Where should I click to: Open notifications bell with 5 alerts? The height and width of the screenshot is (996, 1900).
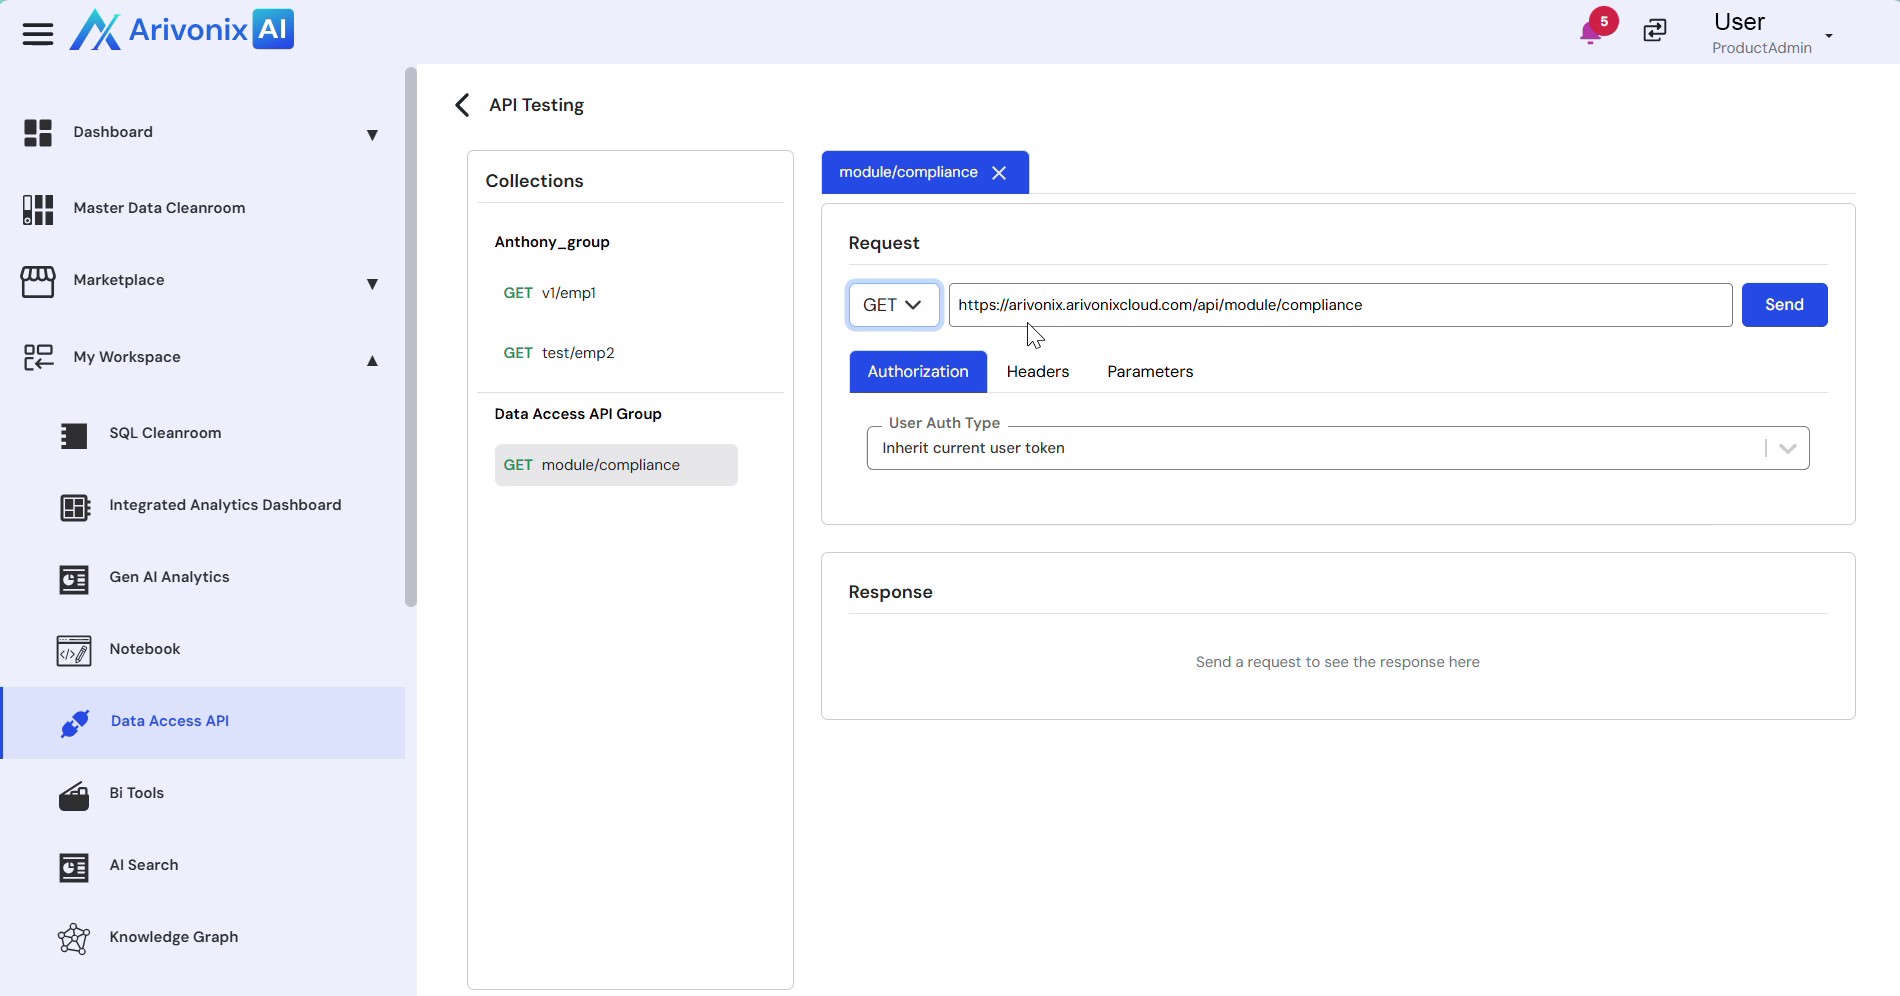(1591, 32)
